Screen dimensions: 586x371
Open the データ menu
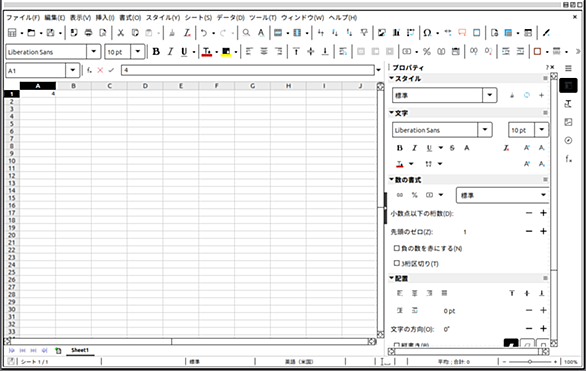coord(231,18)
